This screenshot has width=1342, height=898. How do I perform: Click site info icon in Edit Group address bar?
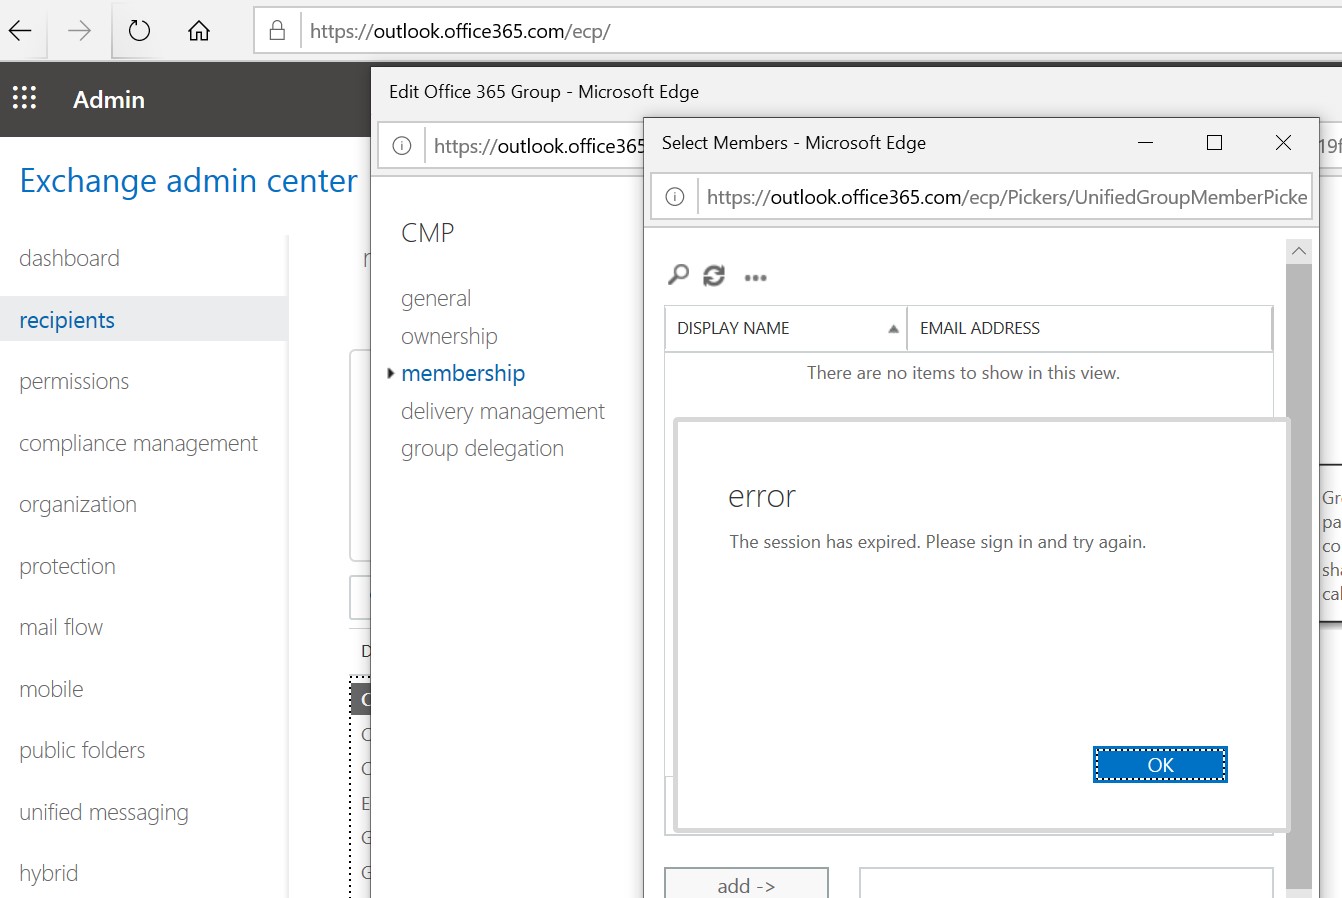click(x=402, y=146)
